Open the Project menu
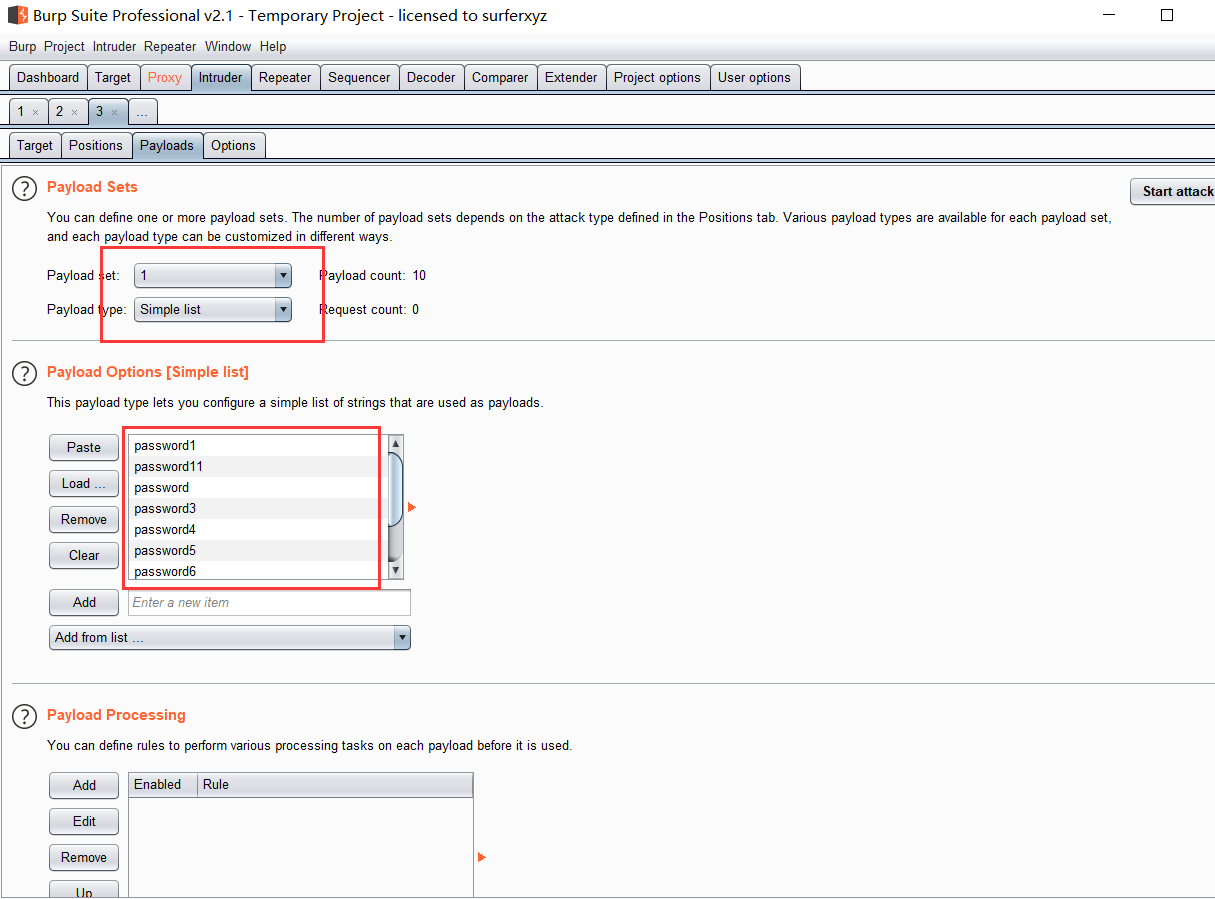This screenshot has height=899, width=1215. coord(64,47)
